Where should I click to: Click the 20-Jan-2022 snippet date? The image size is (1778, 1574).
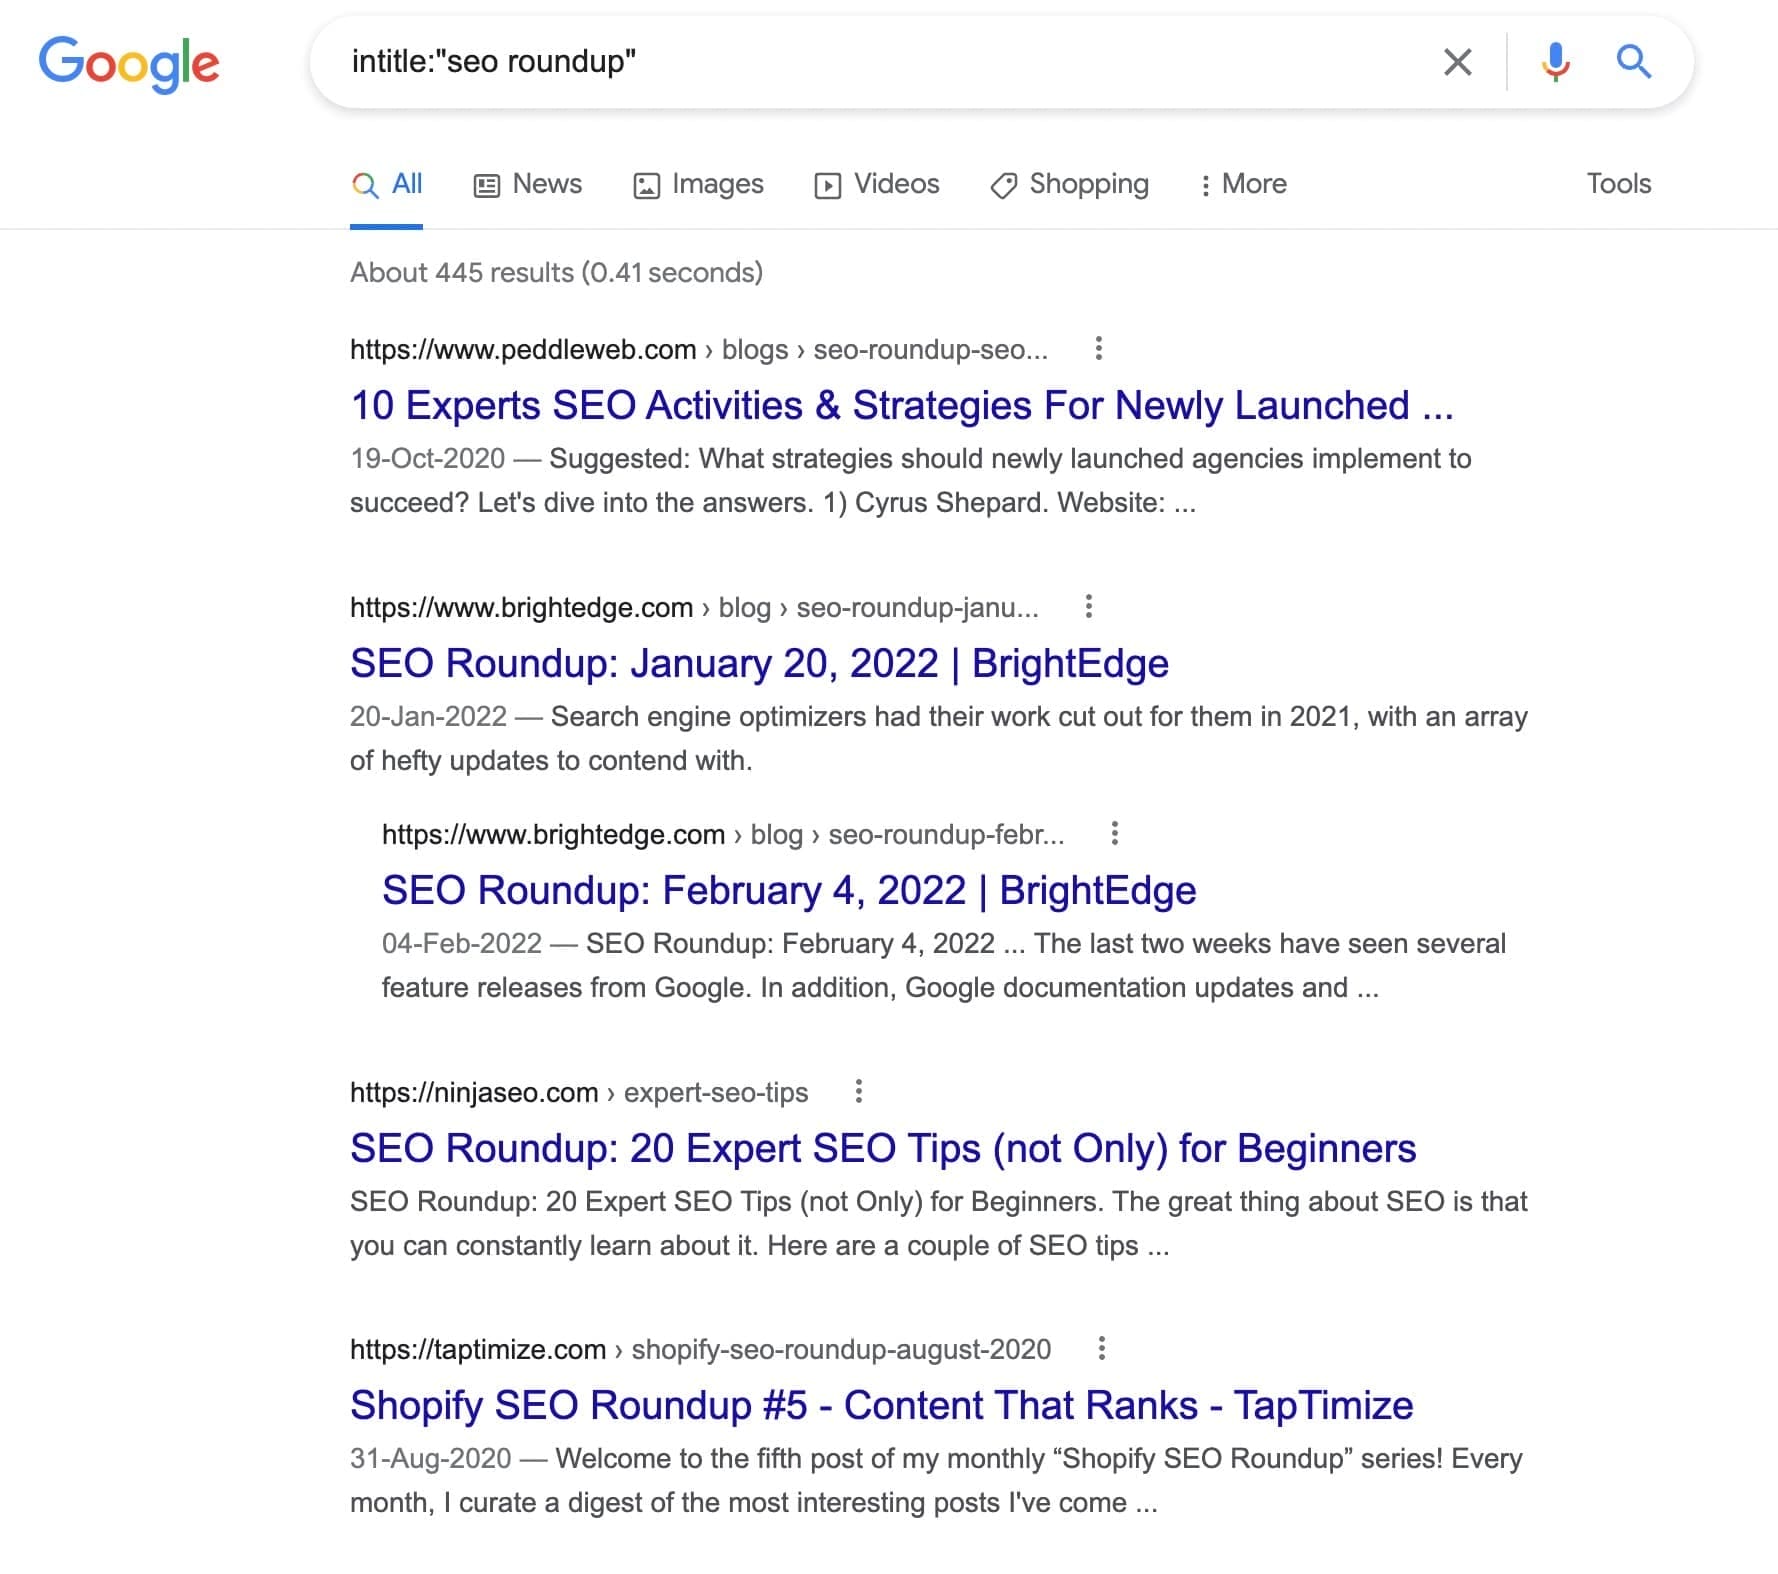pyautogui.click(x=428, y=716)
